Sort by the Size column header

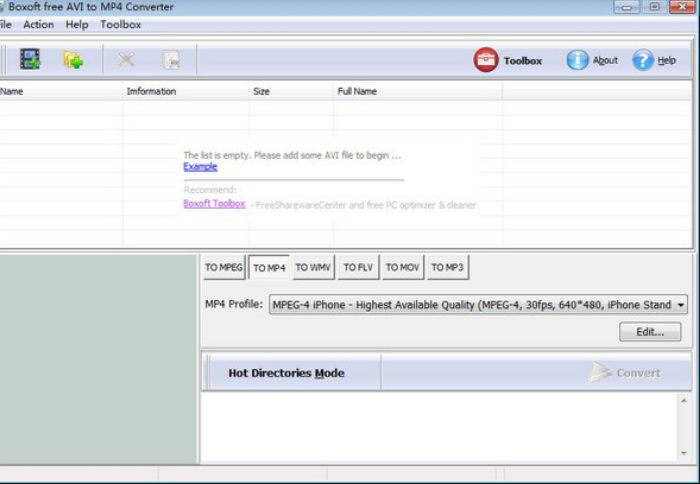[291, 91]
